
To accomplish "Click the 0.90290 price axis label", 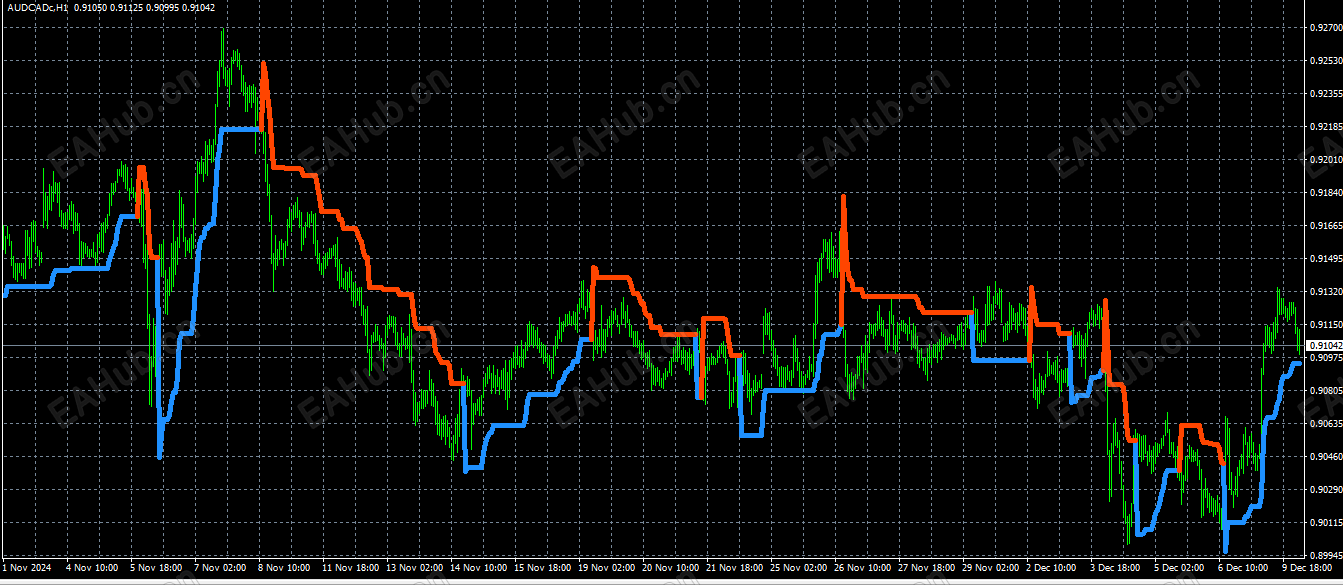I will [1325, 489].
